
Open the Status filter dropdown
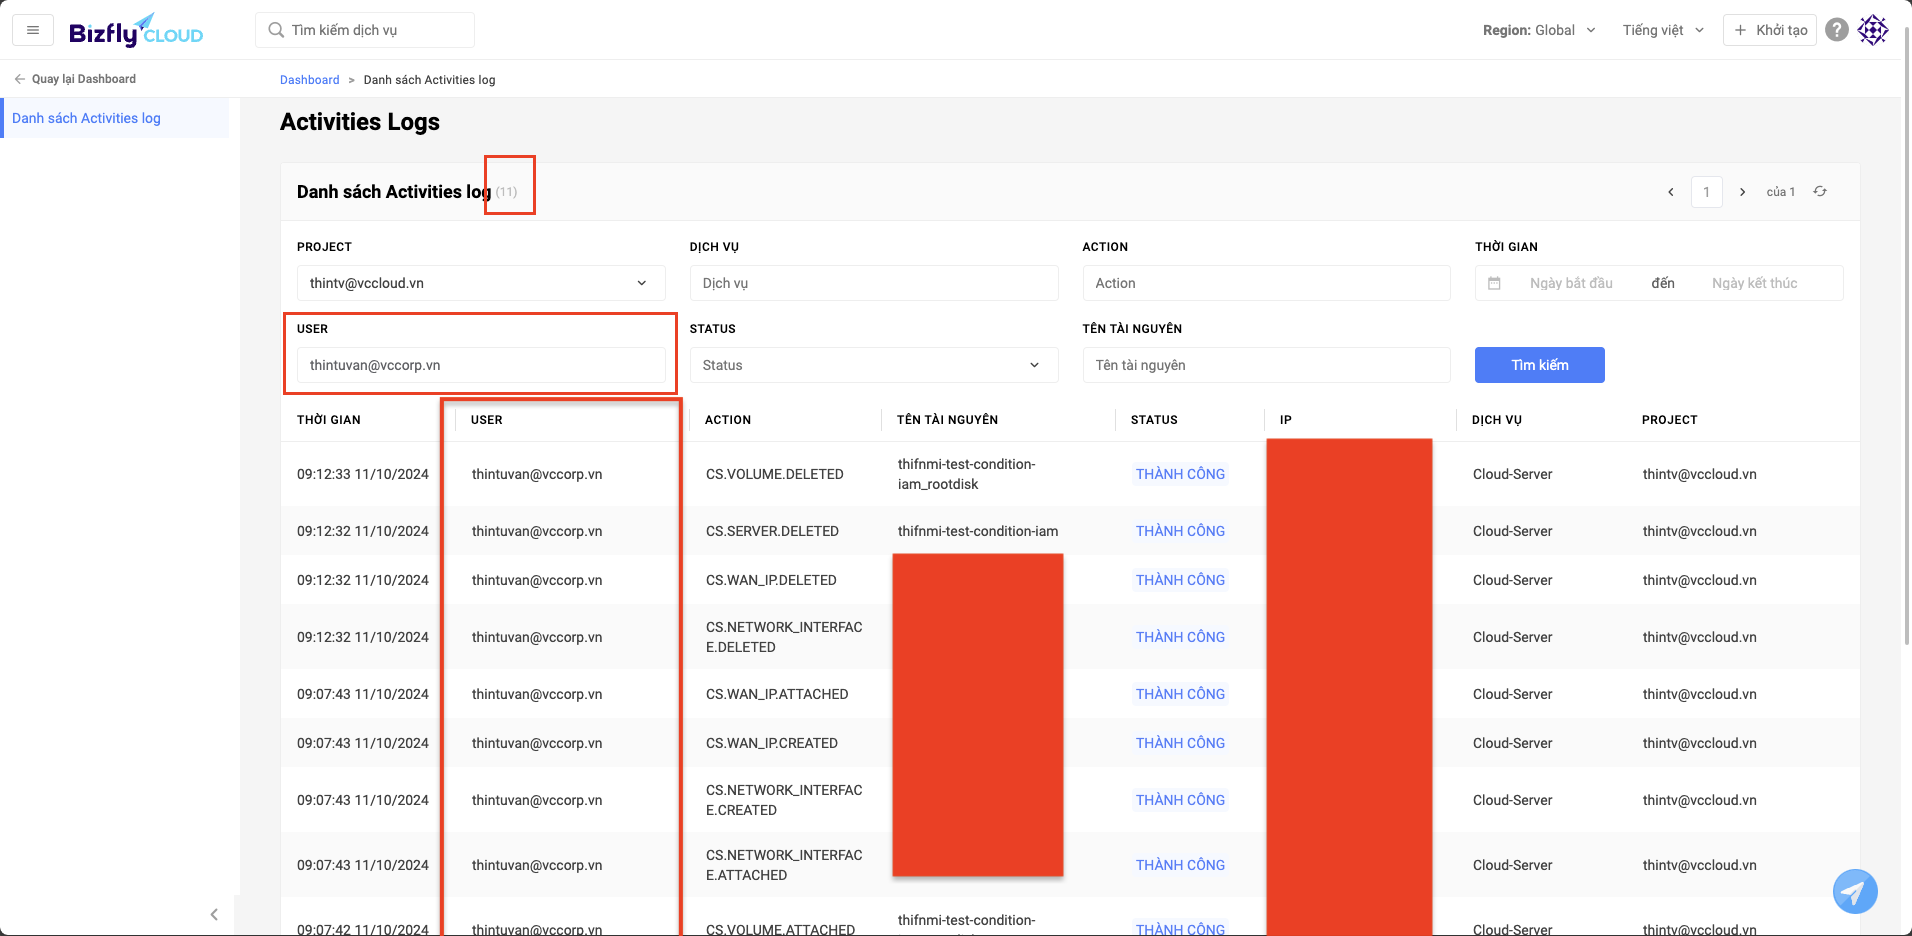pos(873,365)
